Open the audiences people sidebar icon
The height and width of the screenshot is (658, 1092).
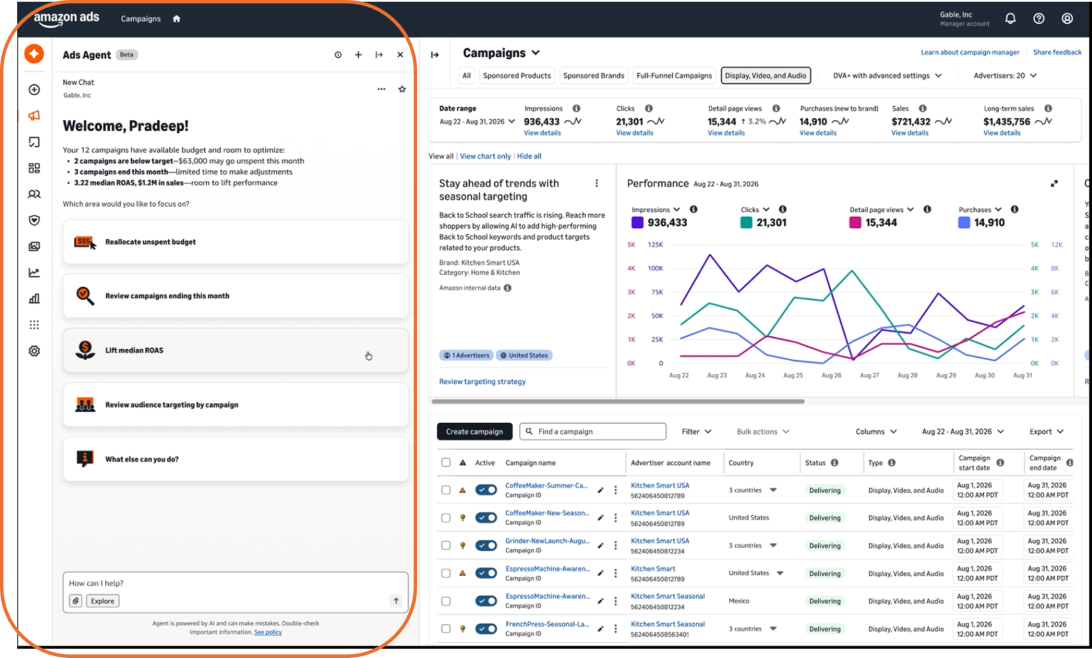coord(34,194)
